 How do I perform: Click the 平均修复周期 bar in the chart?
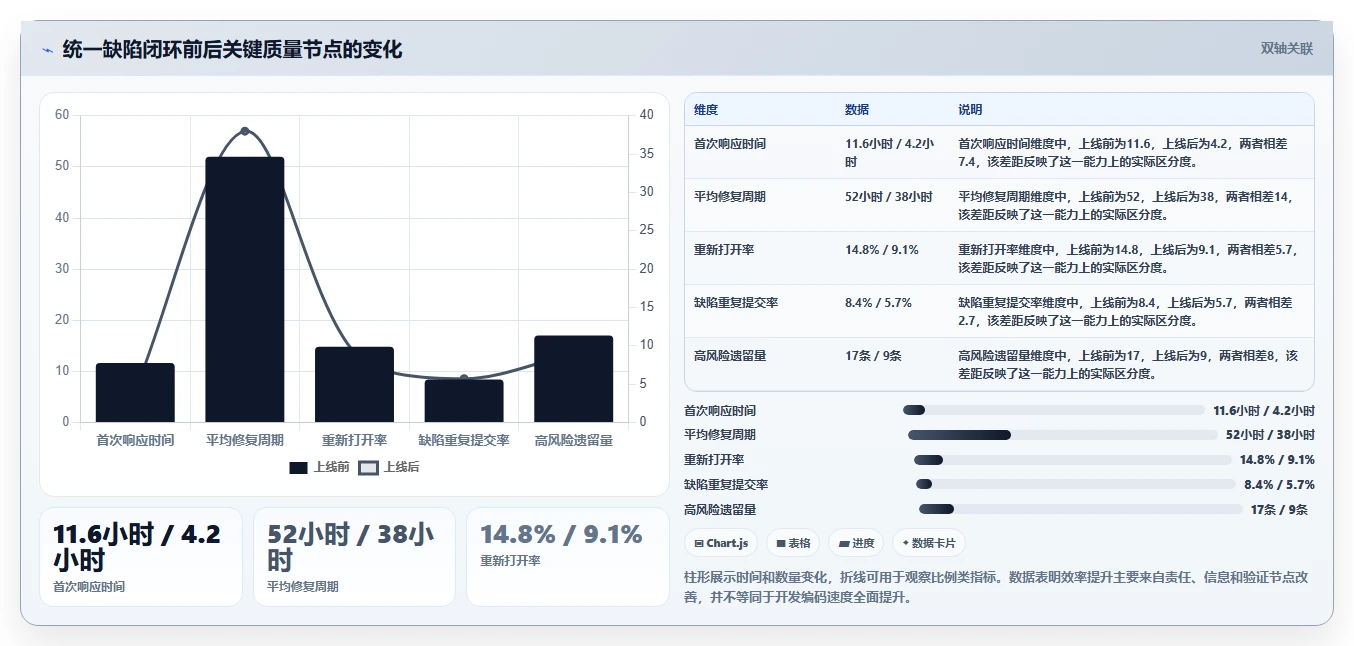pos(245,289)
